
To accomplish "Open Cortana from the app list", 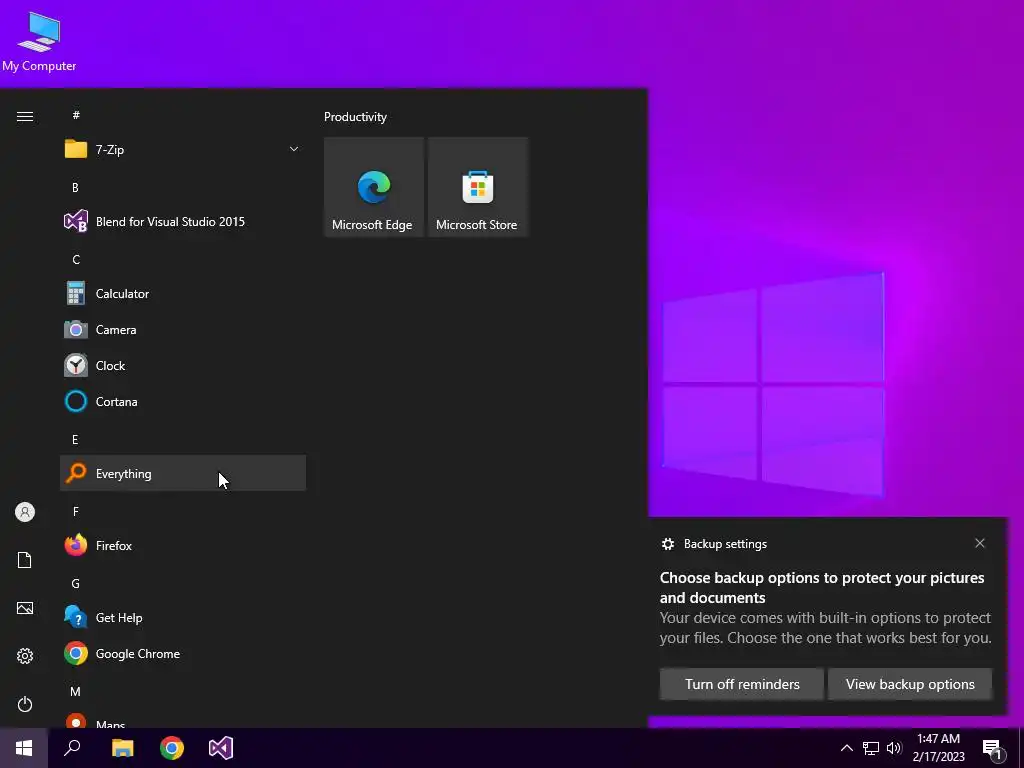I will (x=183, y=402).
